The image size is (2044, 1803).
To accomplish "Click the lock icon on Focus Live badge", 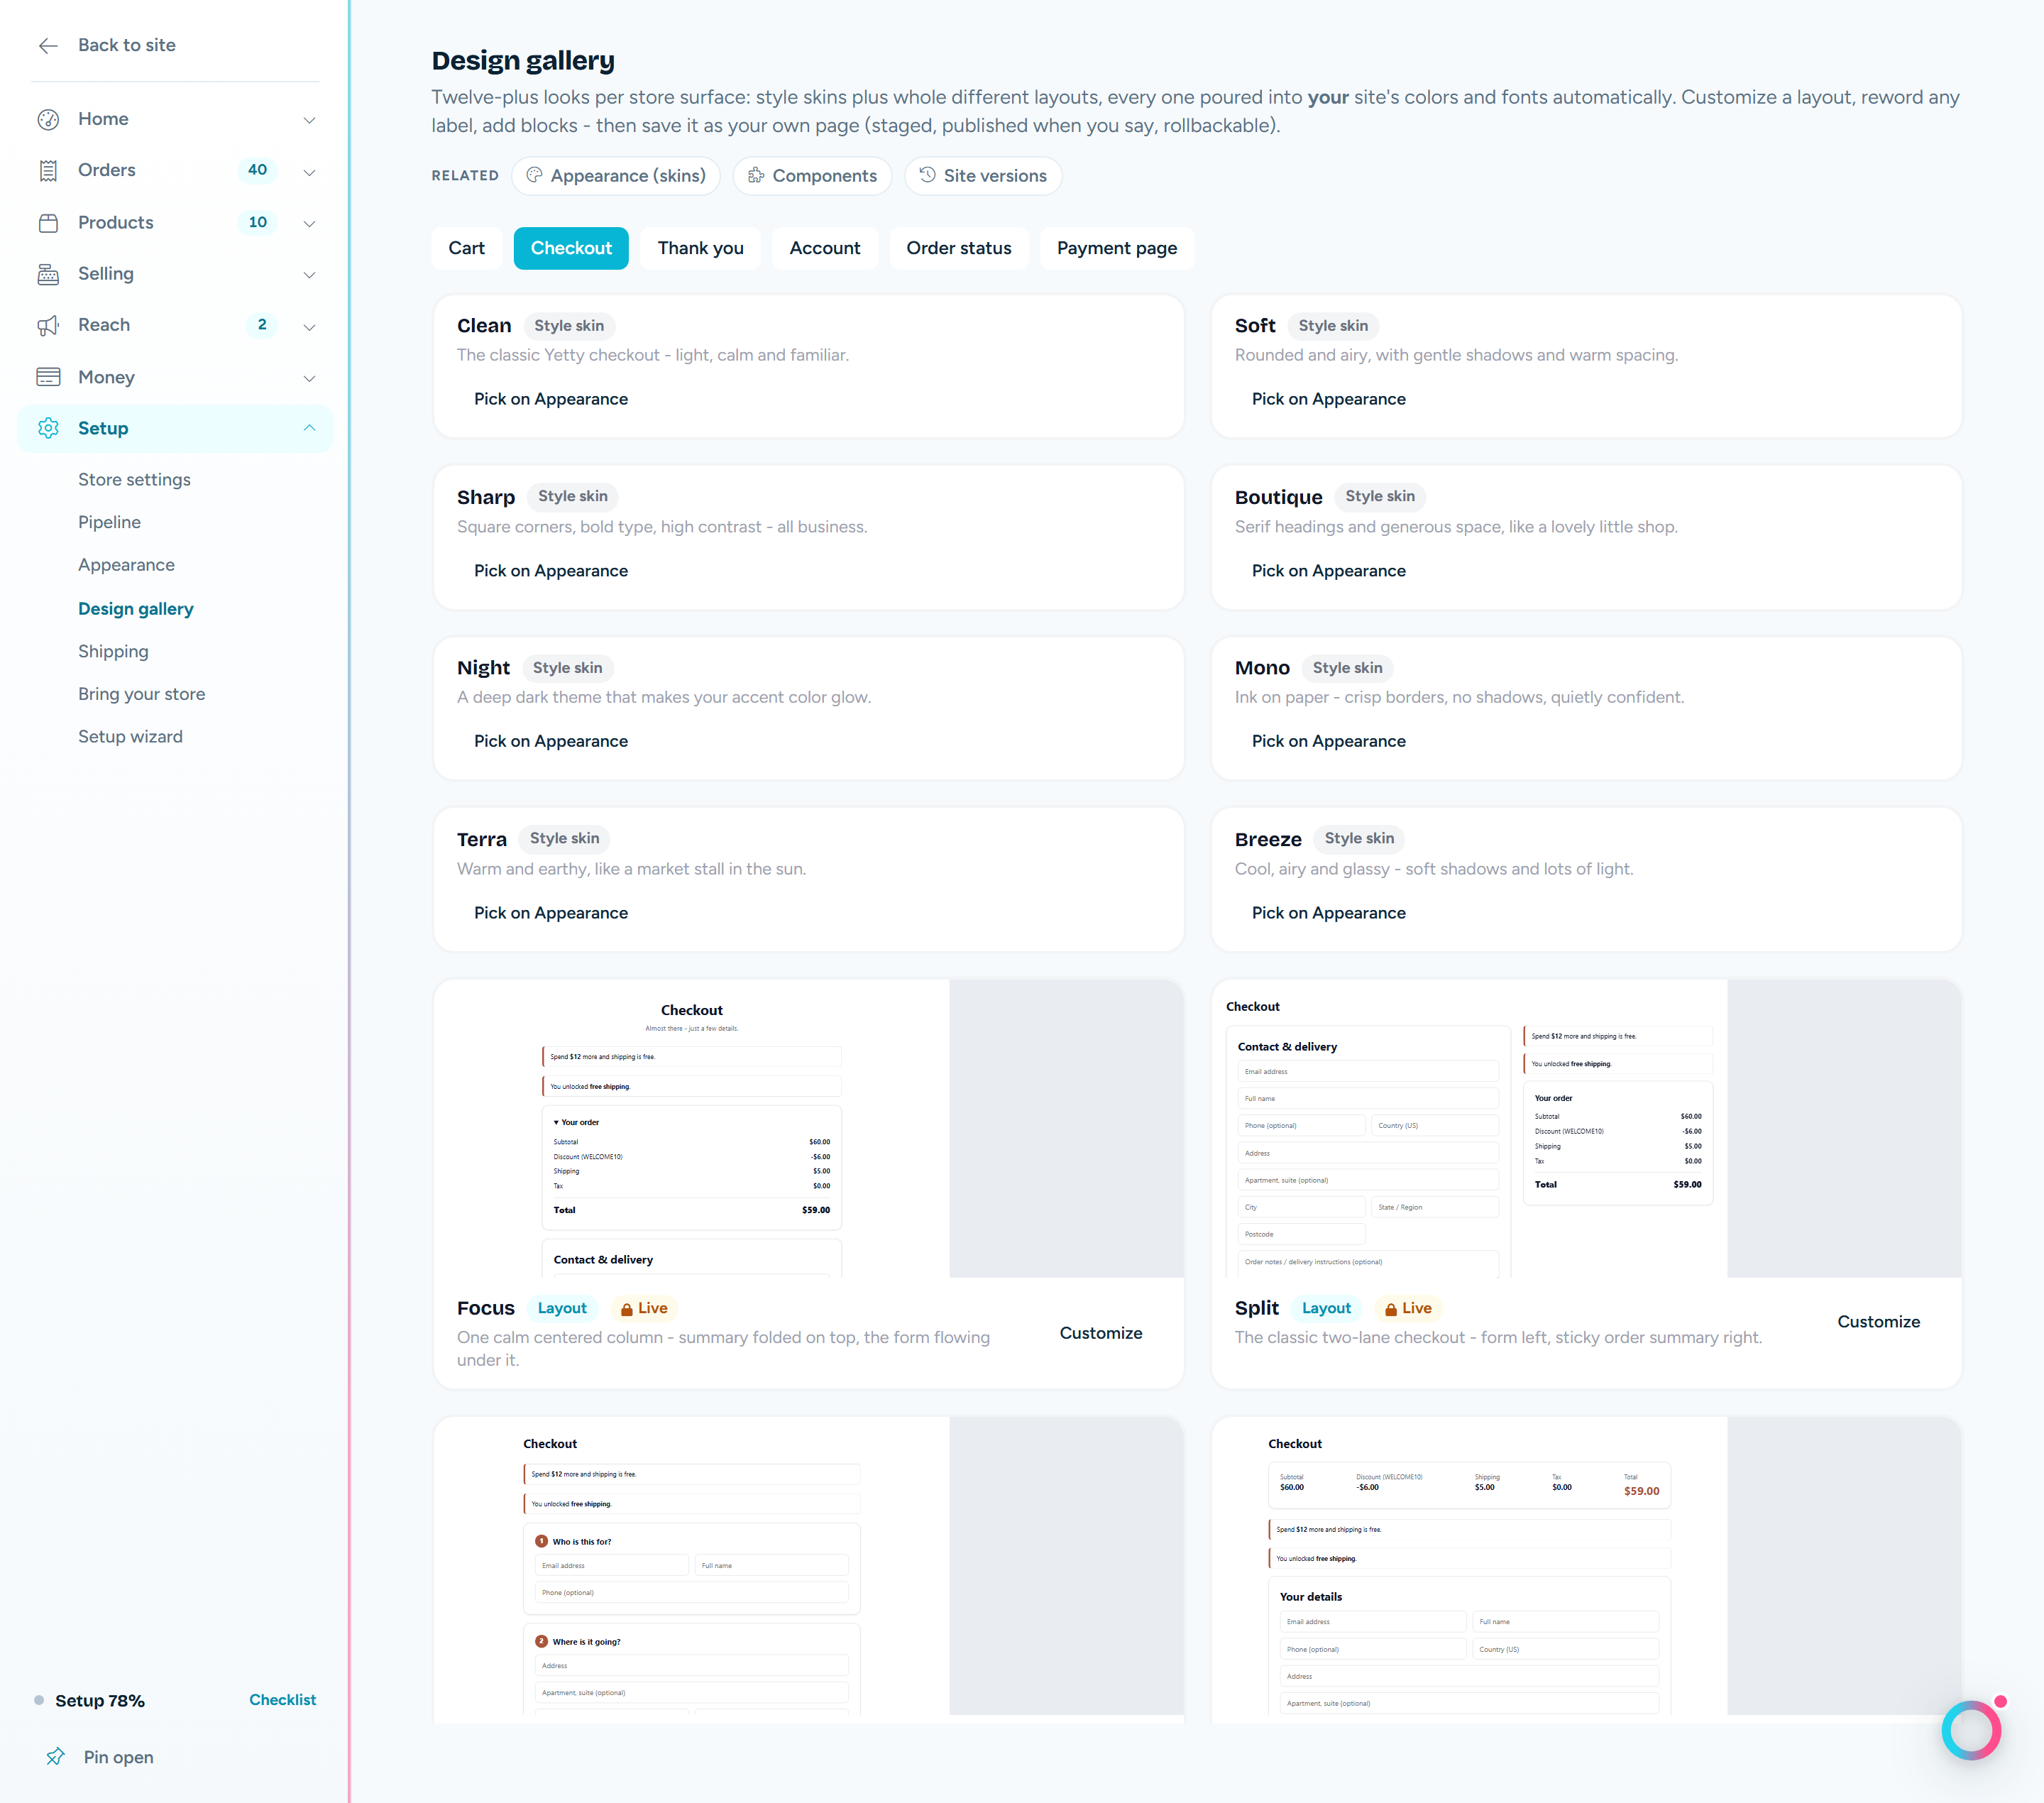I will [627, 1309].
